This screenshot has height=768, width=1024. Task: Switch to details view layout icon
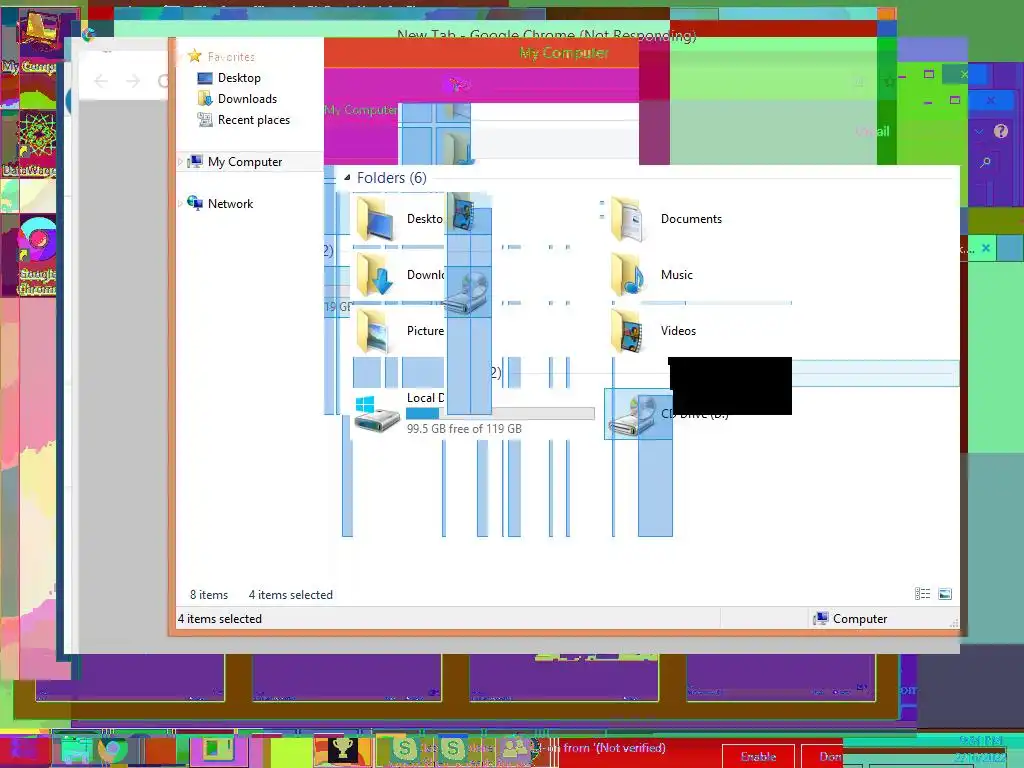(922, 594)
